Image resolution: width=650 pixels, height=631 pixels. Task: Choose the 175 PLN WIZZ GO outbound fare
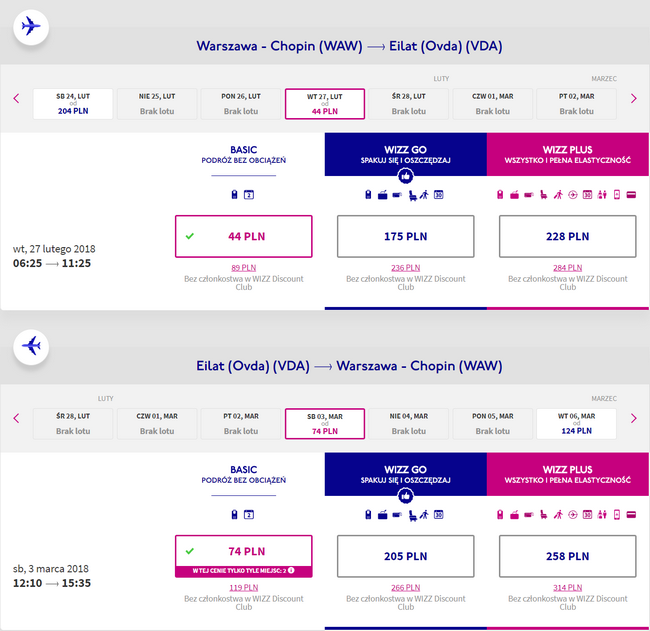point(405,236)
